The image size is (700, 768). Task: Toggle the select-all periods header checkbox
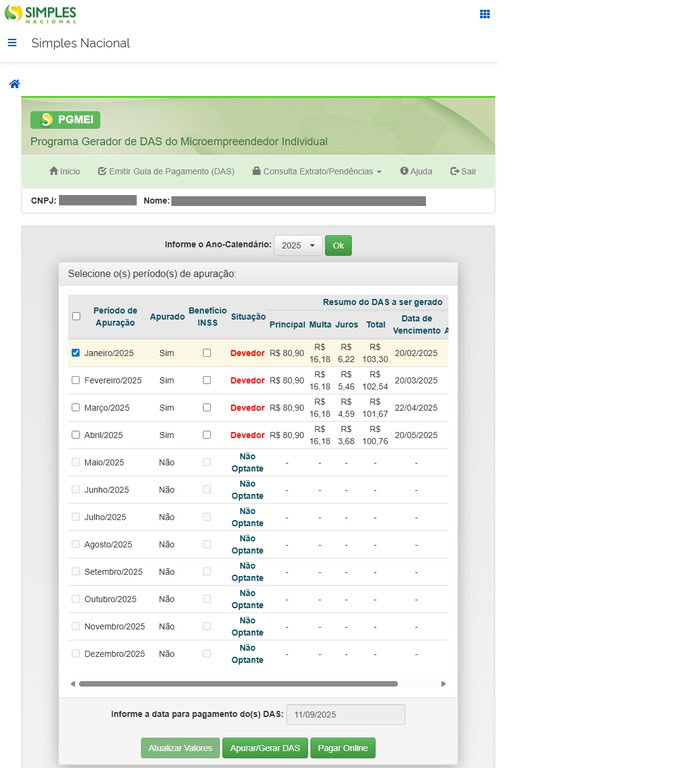(x=76, y=316)
